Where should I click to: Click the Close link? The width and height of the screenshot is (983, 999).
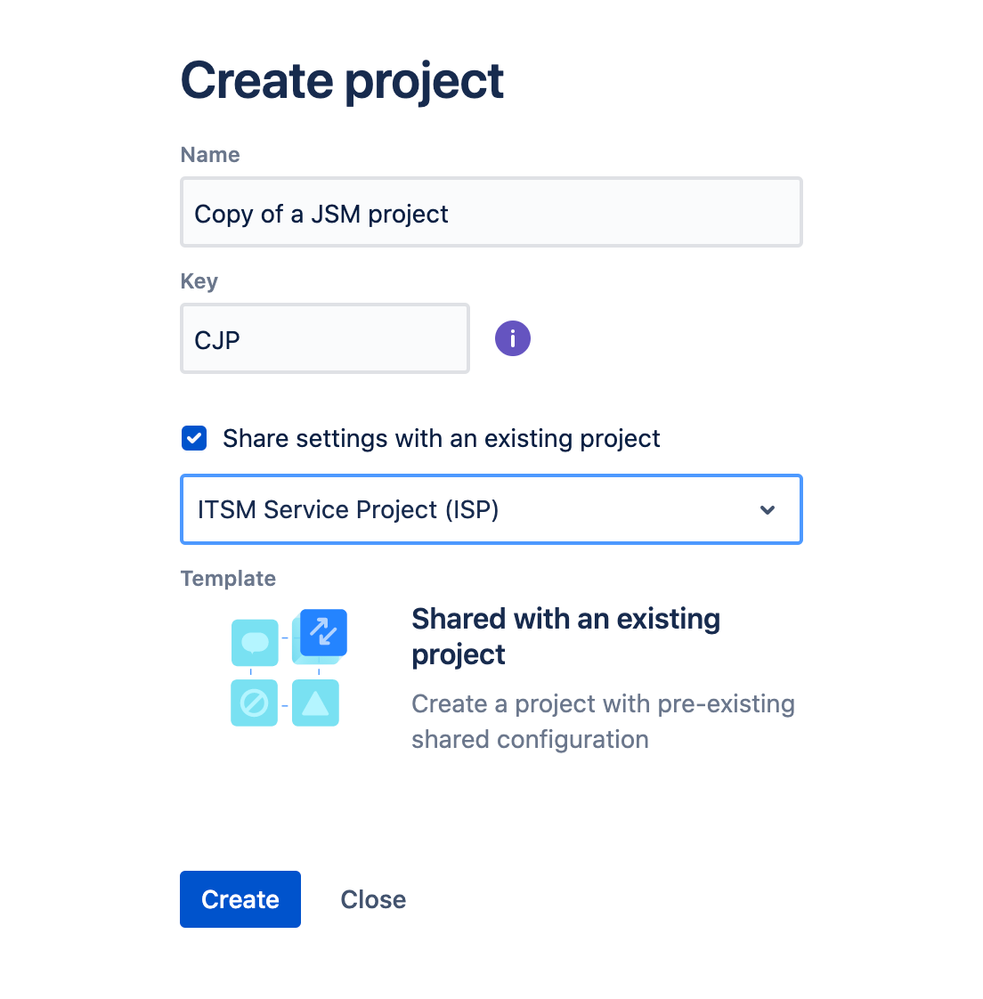point(373,900)
